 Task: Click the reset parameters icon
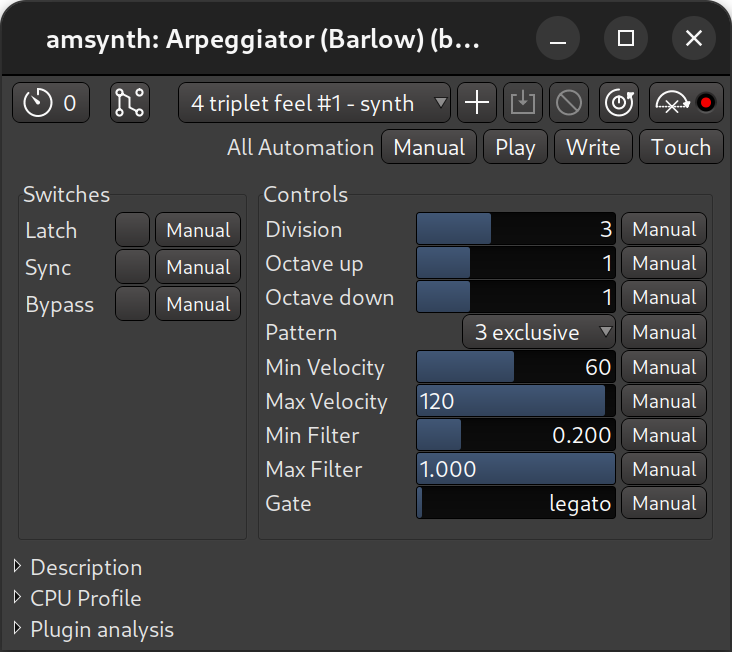pos(619,103)
